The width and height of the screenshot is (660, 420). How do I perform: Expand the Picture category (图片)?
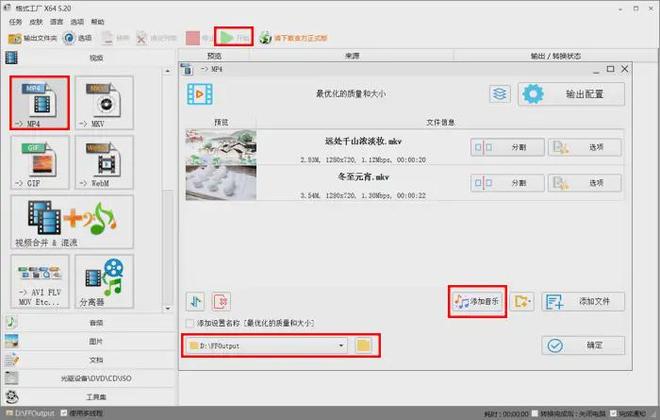(96, 341)
